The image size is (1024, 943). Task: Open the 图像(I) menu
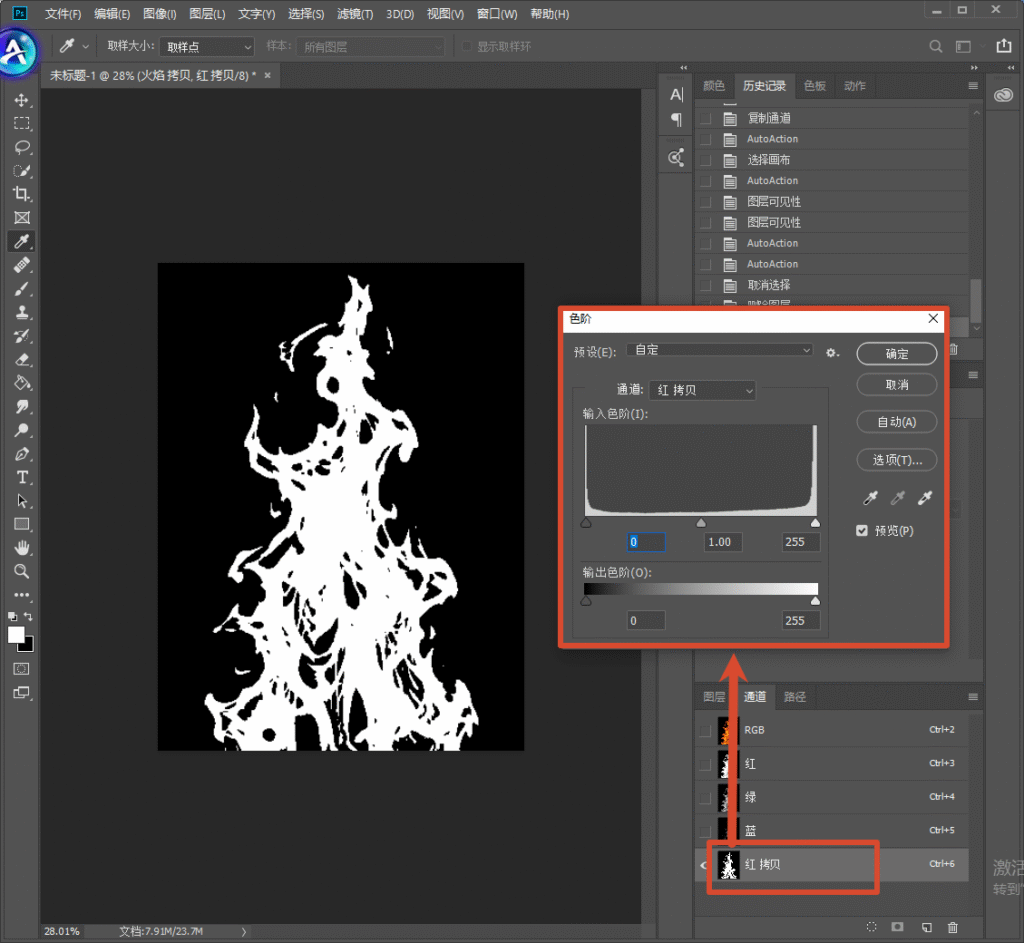click(159, 14)
